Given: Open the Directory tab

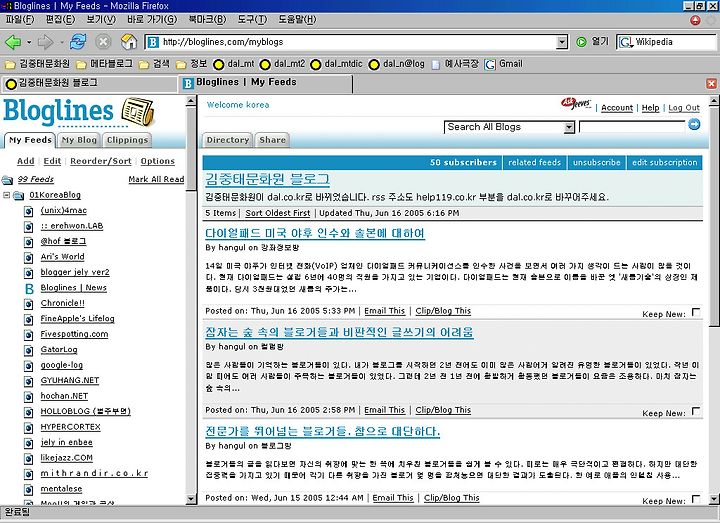Looking at the screenshot, I should 227,140.
